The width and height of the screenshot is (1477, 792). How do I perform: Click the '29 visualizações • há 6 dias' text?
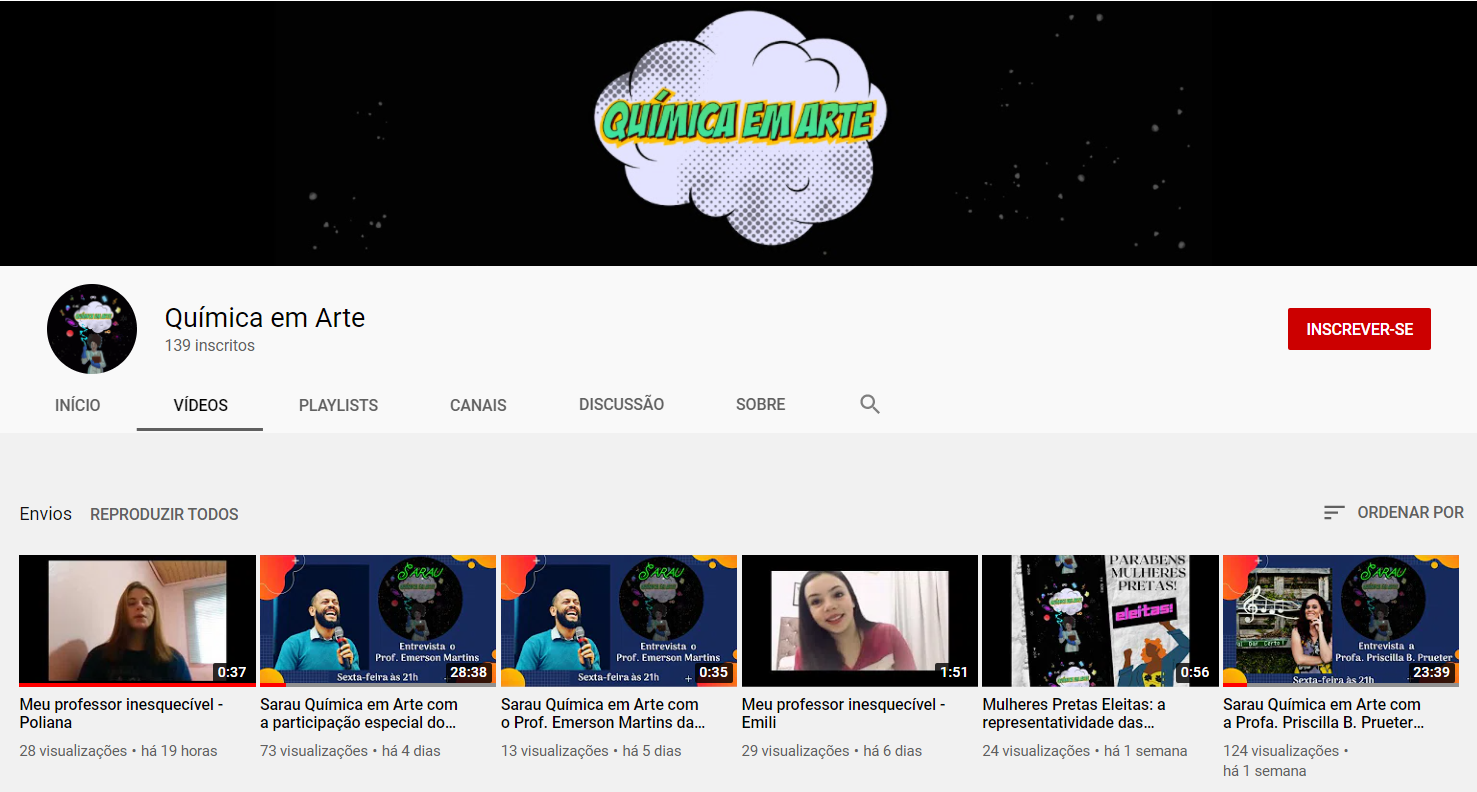(832, 751)
